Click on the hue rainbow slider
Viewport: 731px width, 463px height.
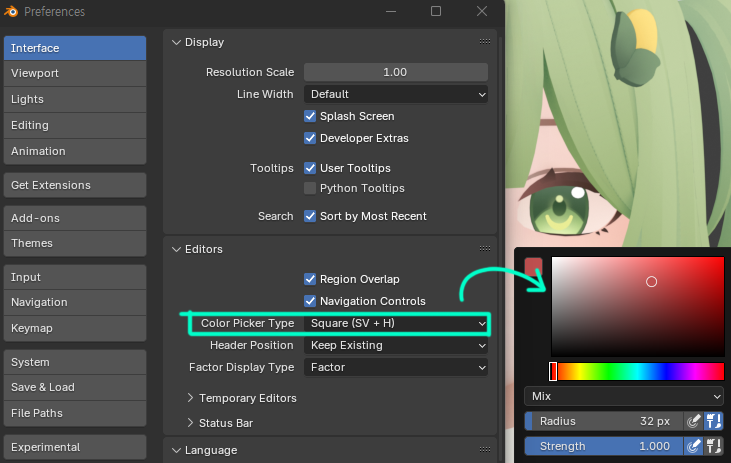637,372
